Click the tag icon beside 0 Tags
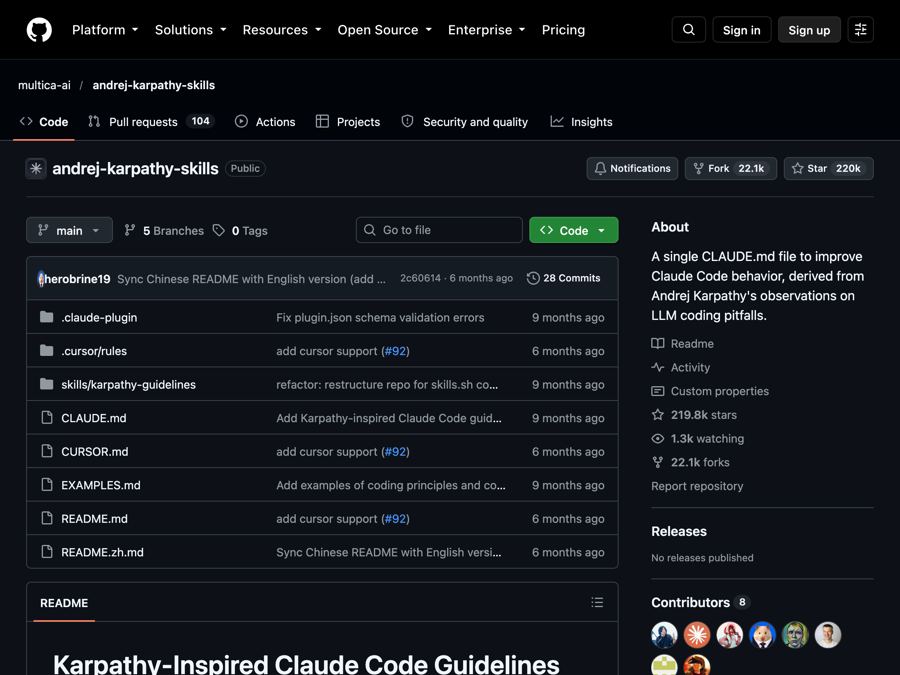Screen dimensions: 900x675 pyautogui.click(x=219, y=230)
